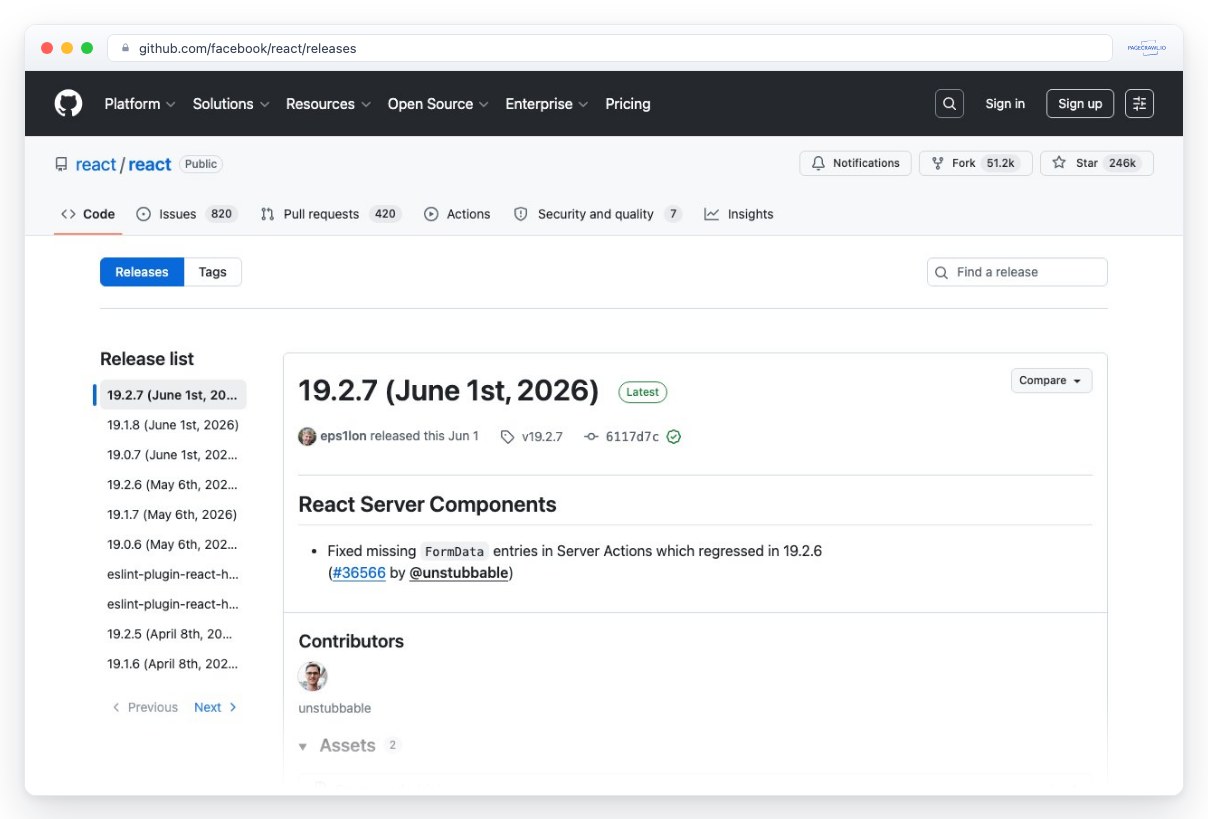
Task: Click the Sign in link
Action: [1005, 104]
